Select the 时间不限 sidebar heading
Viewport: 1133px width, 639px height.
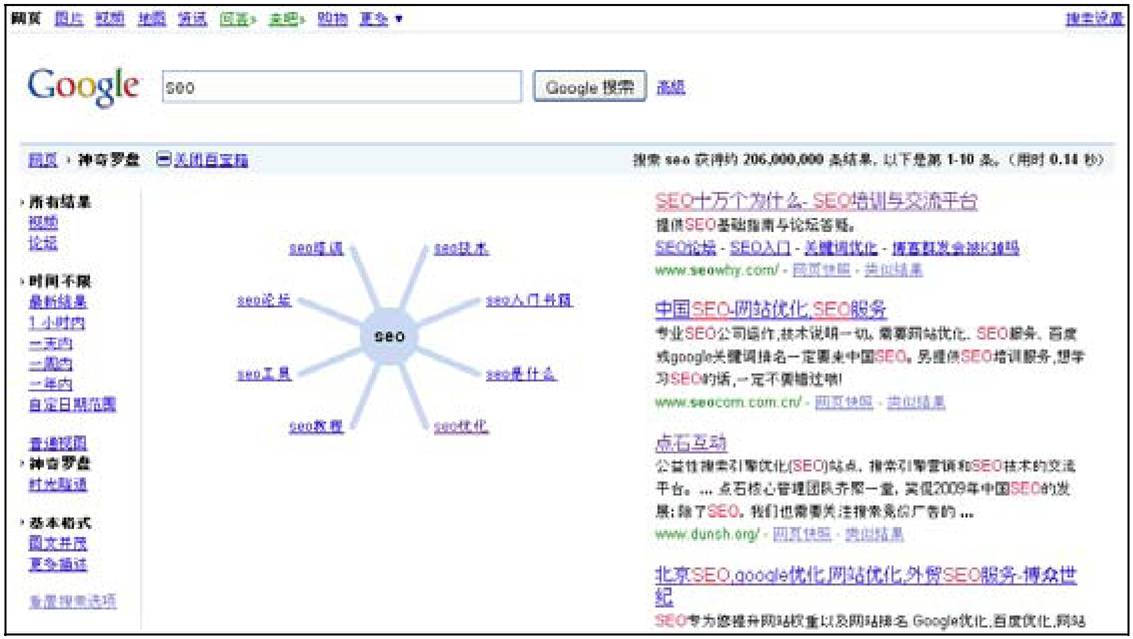click(59, 281)
